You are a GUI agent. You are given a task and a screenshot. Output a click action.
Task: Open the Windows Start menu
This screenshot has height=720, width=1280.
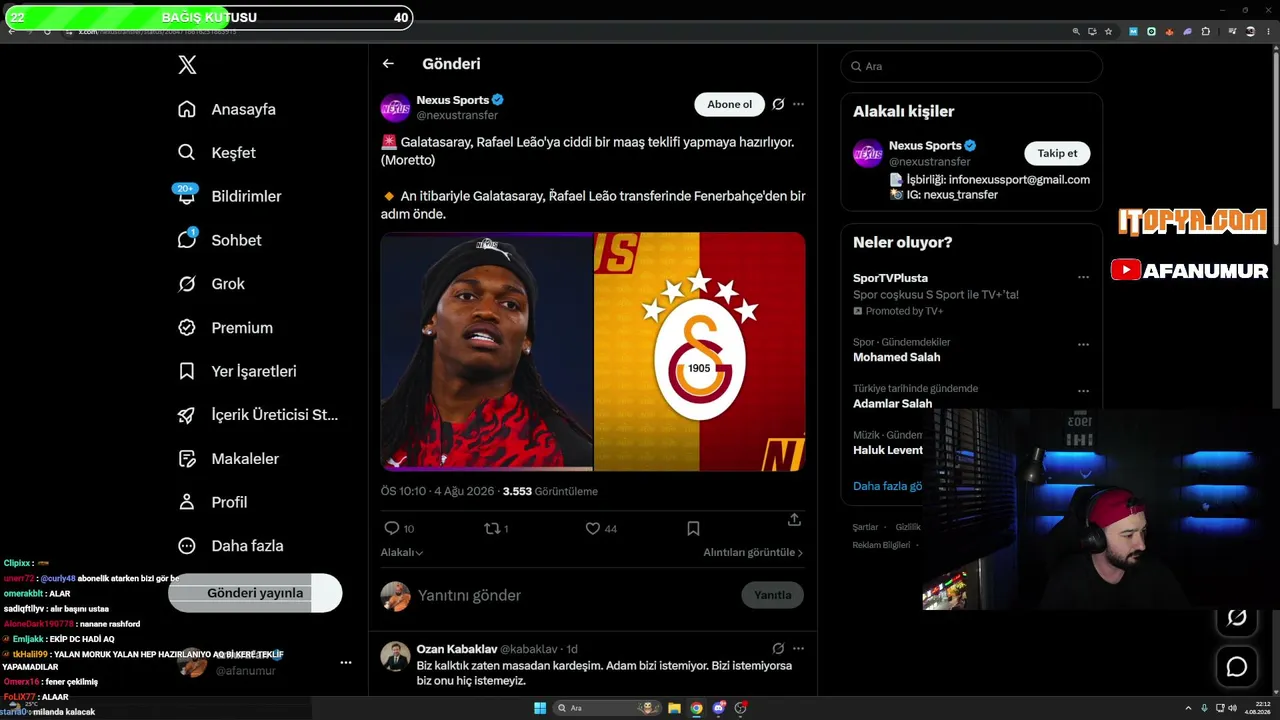click(540, 708)
